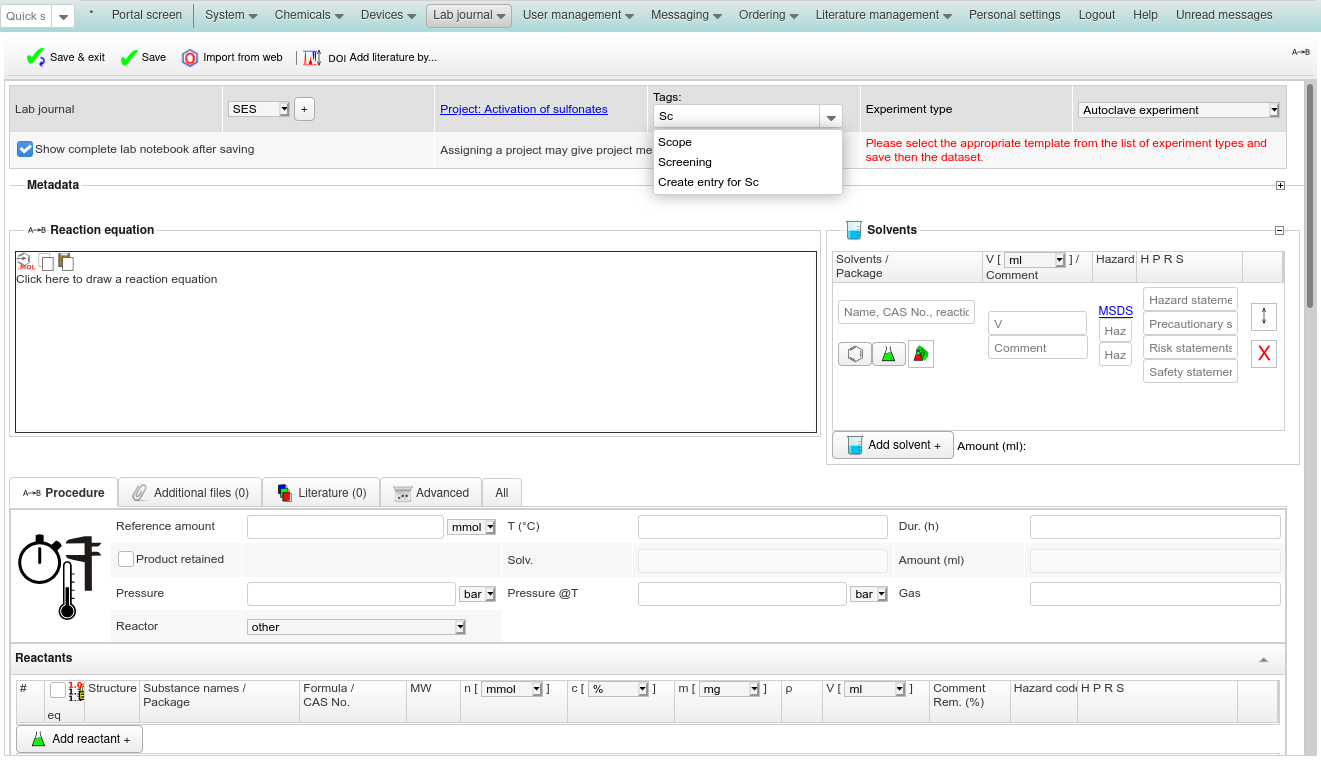
Task: Open the Pressure @T bar unit dropdown
Action: pyautogui.click(x=869, y=594)
